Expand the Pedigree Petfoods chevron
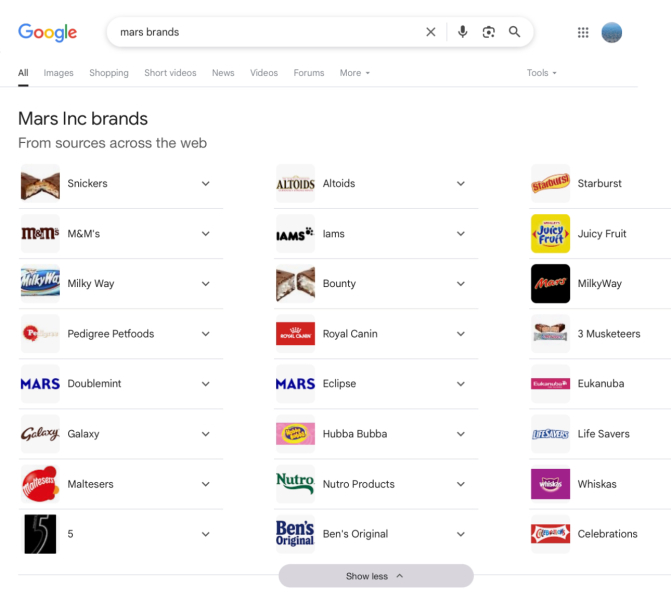This screenshot has width=671, height=600. 205,334
